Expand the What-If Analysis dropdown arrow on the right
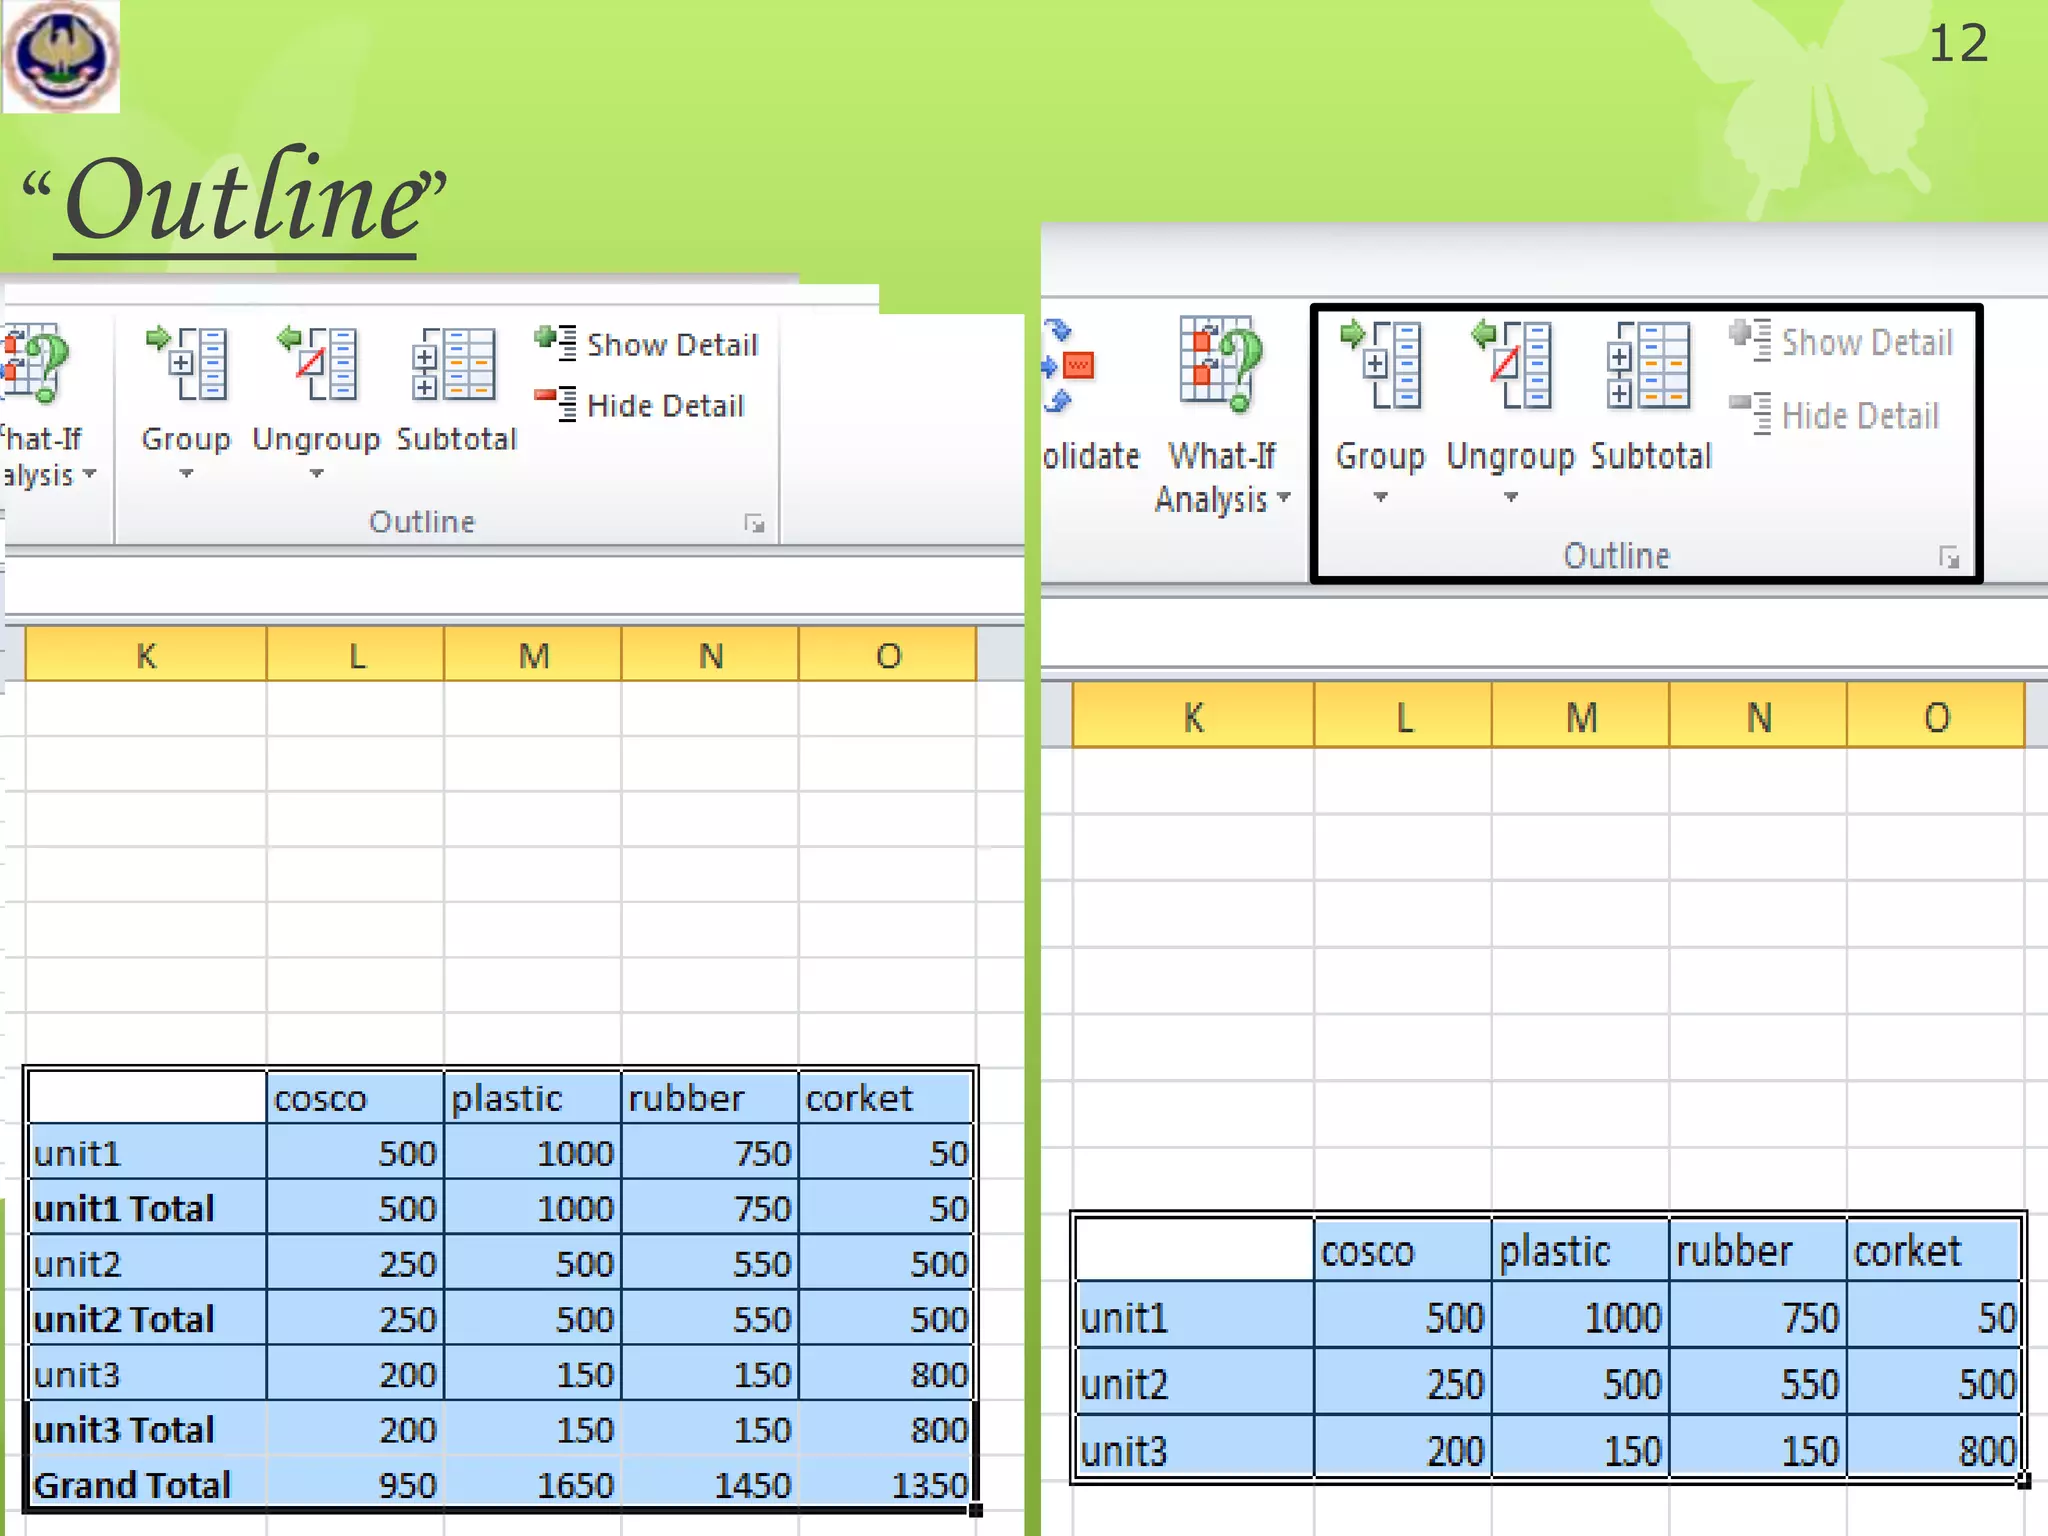Viewport: 2048px width, 1536px height. click(1284, 497)
